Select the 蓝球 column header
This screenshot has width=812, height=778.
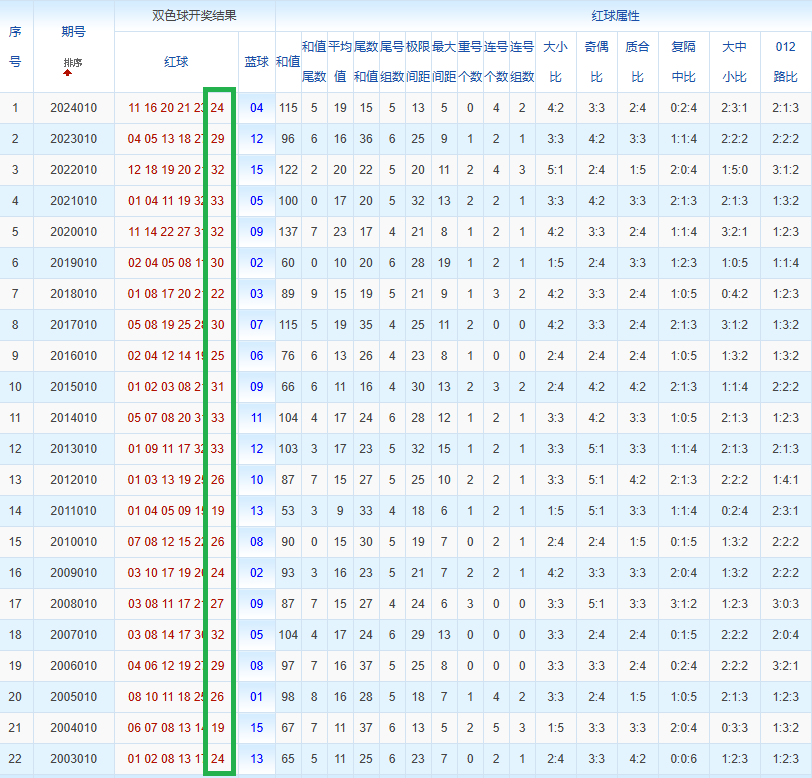257,62
